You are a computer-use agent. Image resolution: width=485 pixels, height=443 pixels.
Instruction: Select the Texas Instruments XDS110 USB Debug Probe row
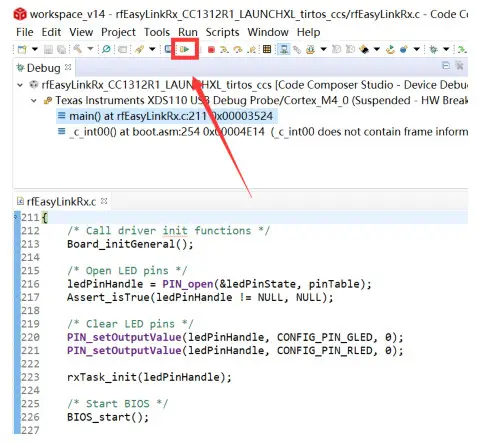pos(256,101)
